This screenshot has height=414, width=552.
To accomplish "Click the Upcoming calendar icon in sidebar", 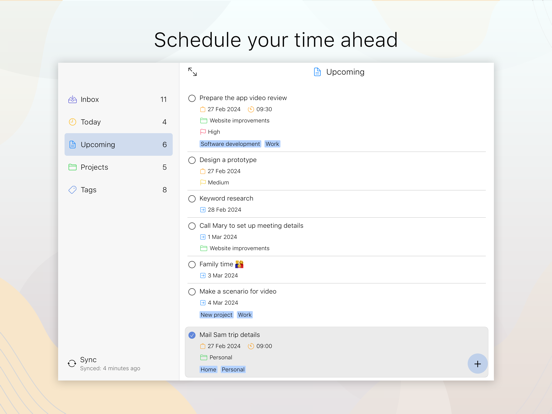I will tap(72, 144).
